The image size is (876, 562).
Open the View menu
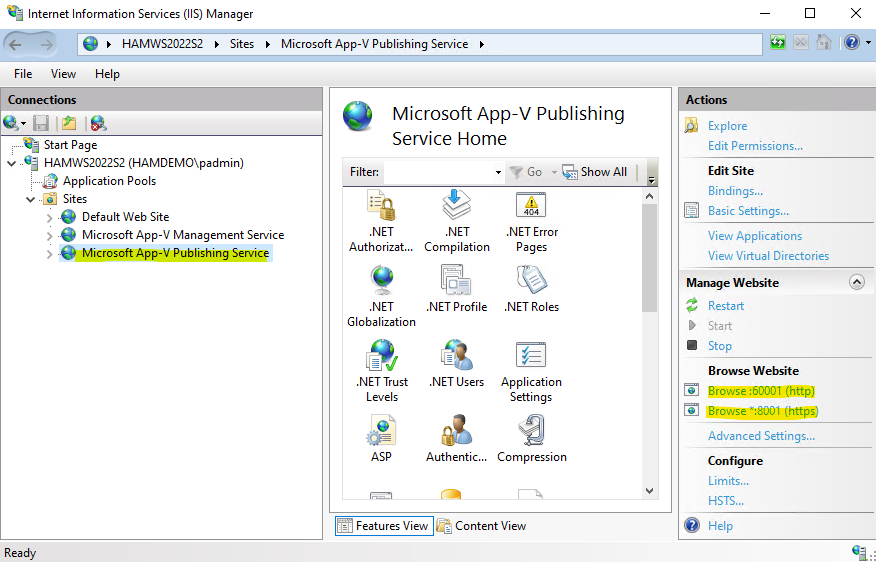point(63,74)
